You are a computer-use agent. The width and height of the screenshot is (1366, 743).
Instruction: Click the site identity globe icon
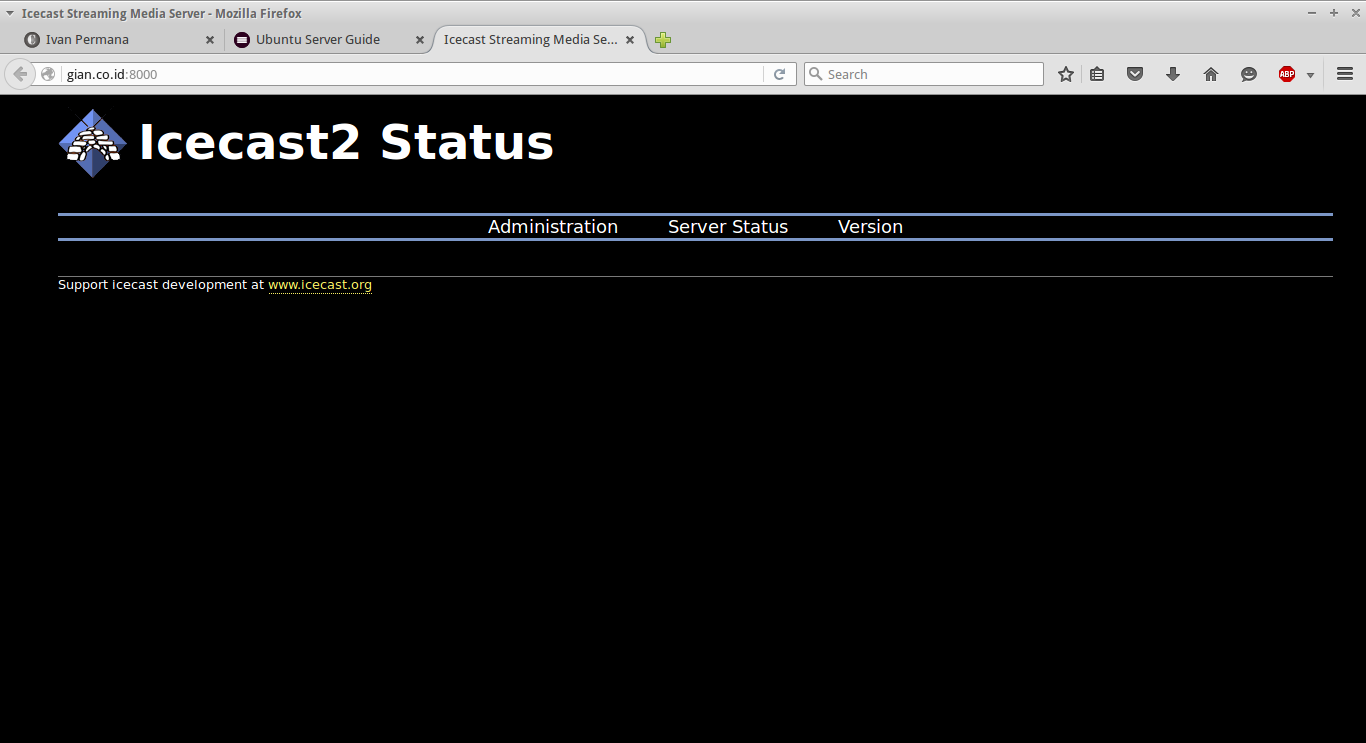tap(48, 74)
